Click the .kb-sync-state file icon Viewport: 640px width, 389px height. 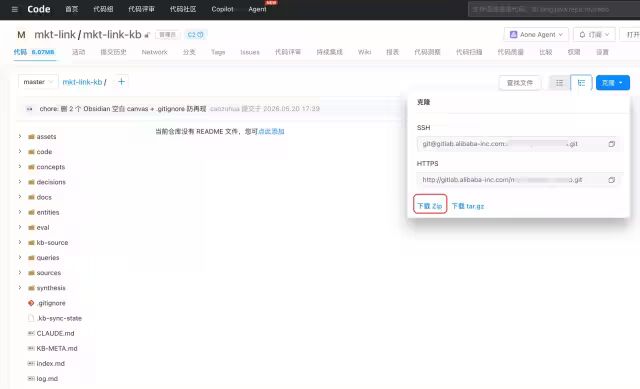click(x=31, y=318)
